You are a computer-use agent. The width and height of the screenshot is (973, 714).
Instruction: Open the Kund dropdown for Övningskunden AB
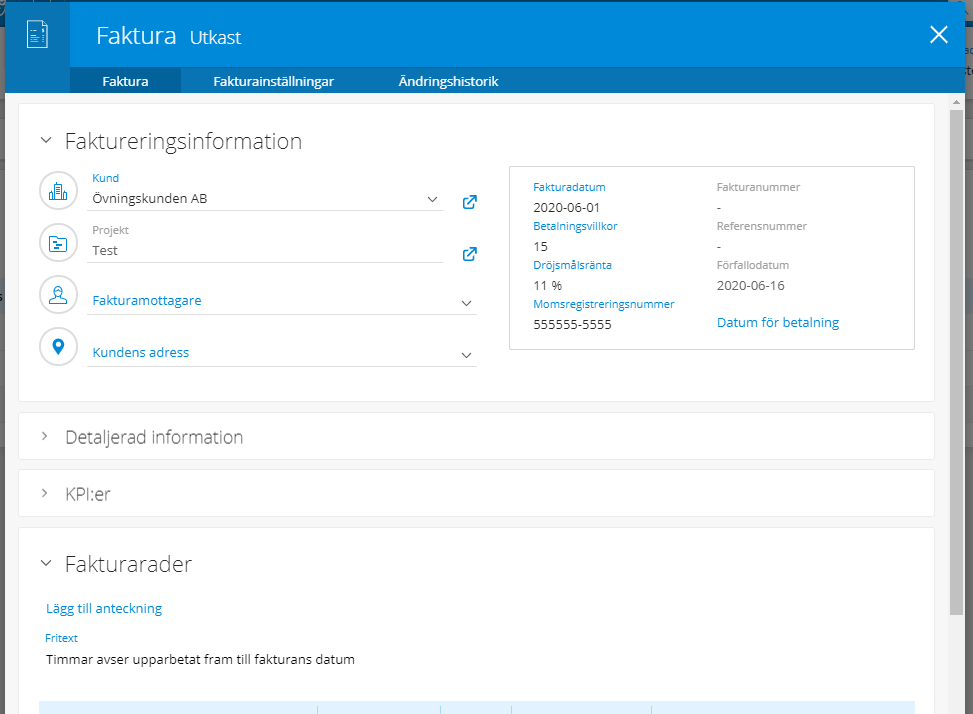point(433,199)
